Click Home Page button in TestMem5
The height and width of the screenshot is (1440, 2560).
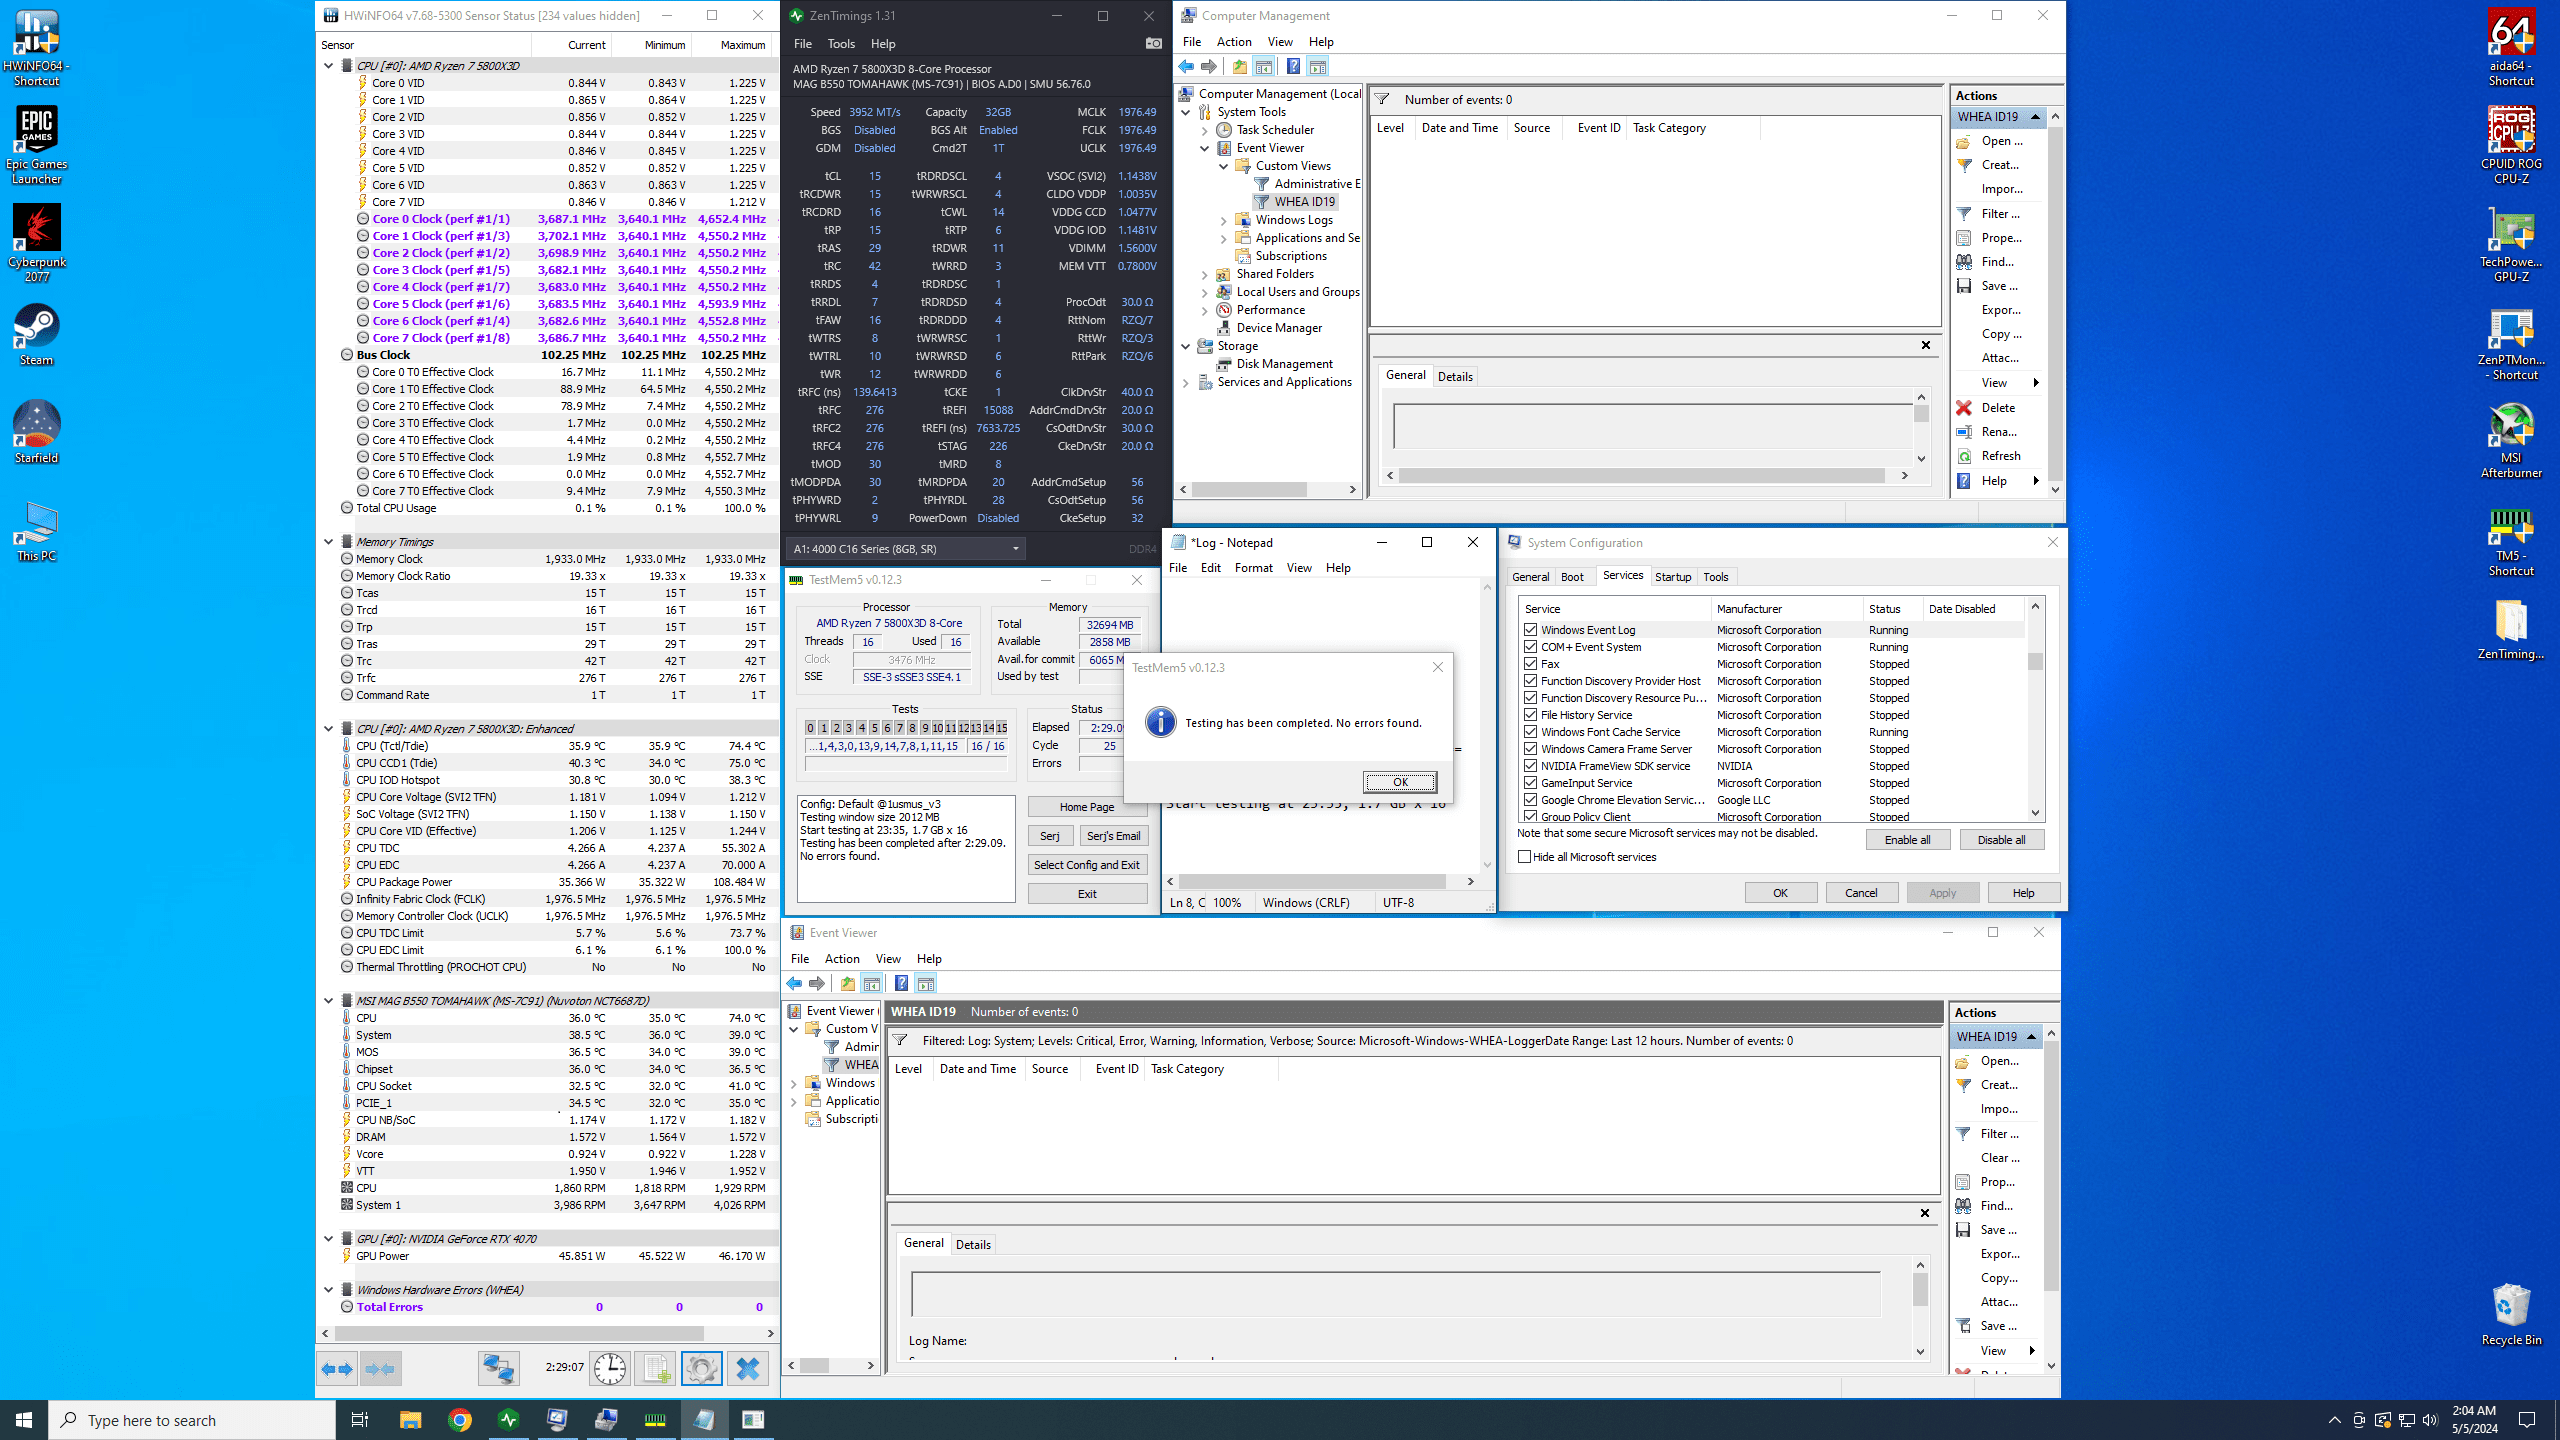[x=1087, y=807]
